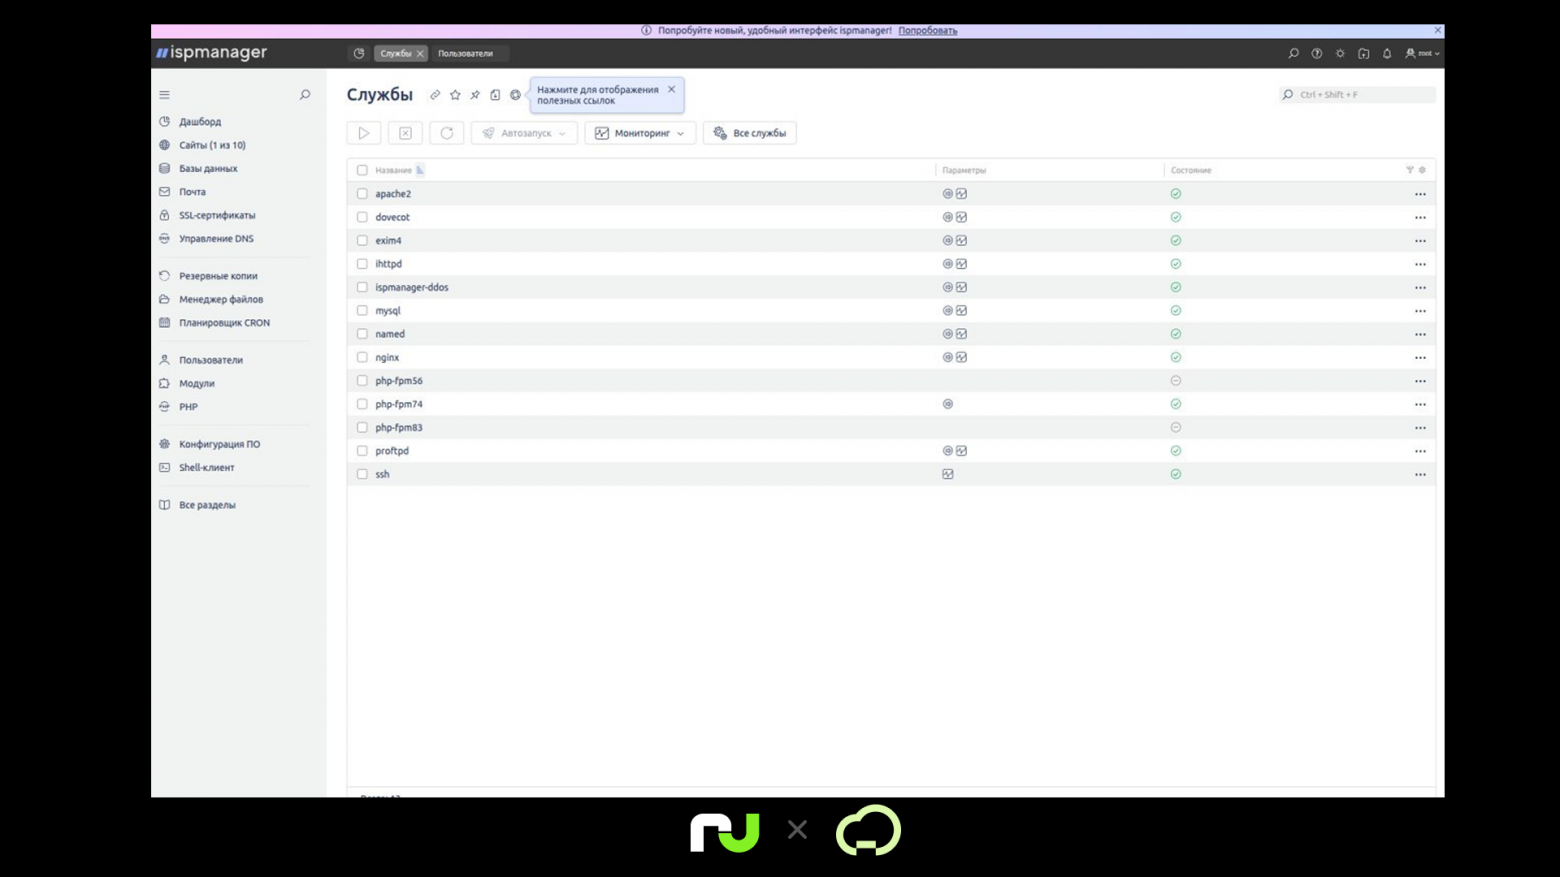Image resolution: width=1560 pixels, height=877 pixels.
Task: Switch to the Пользователи tab
Action: pos(466,54)
